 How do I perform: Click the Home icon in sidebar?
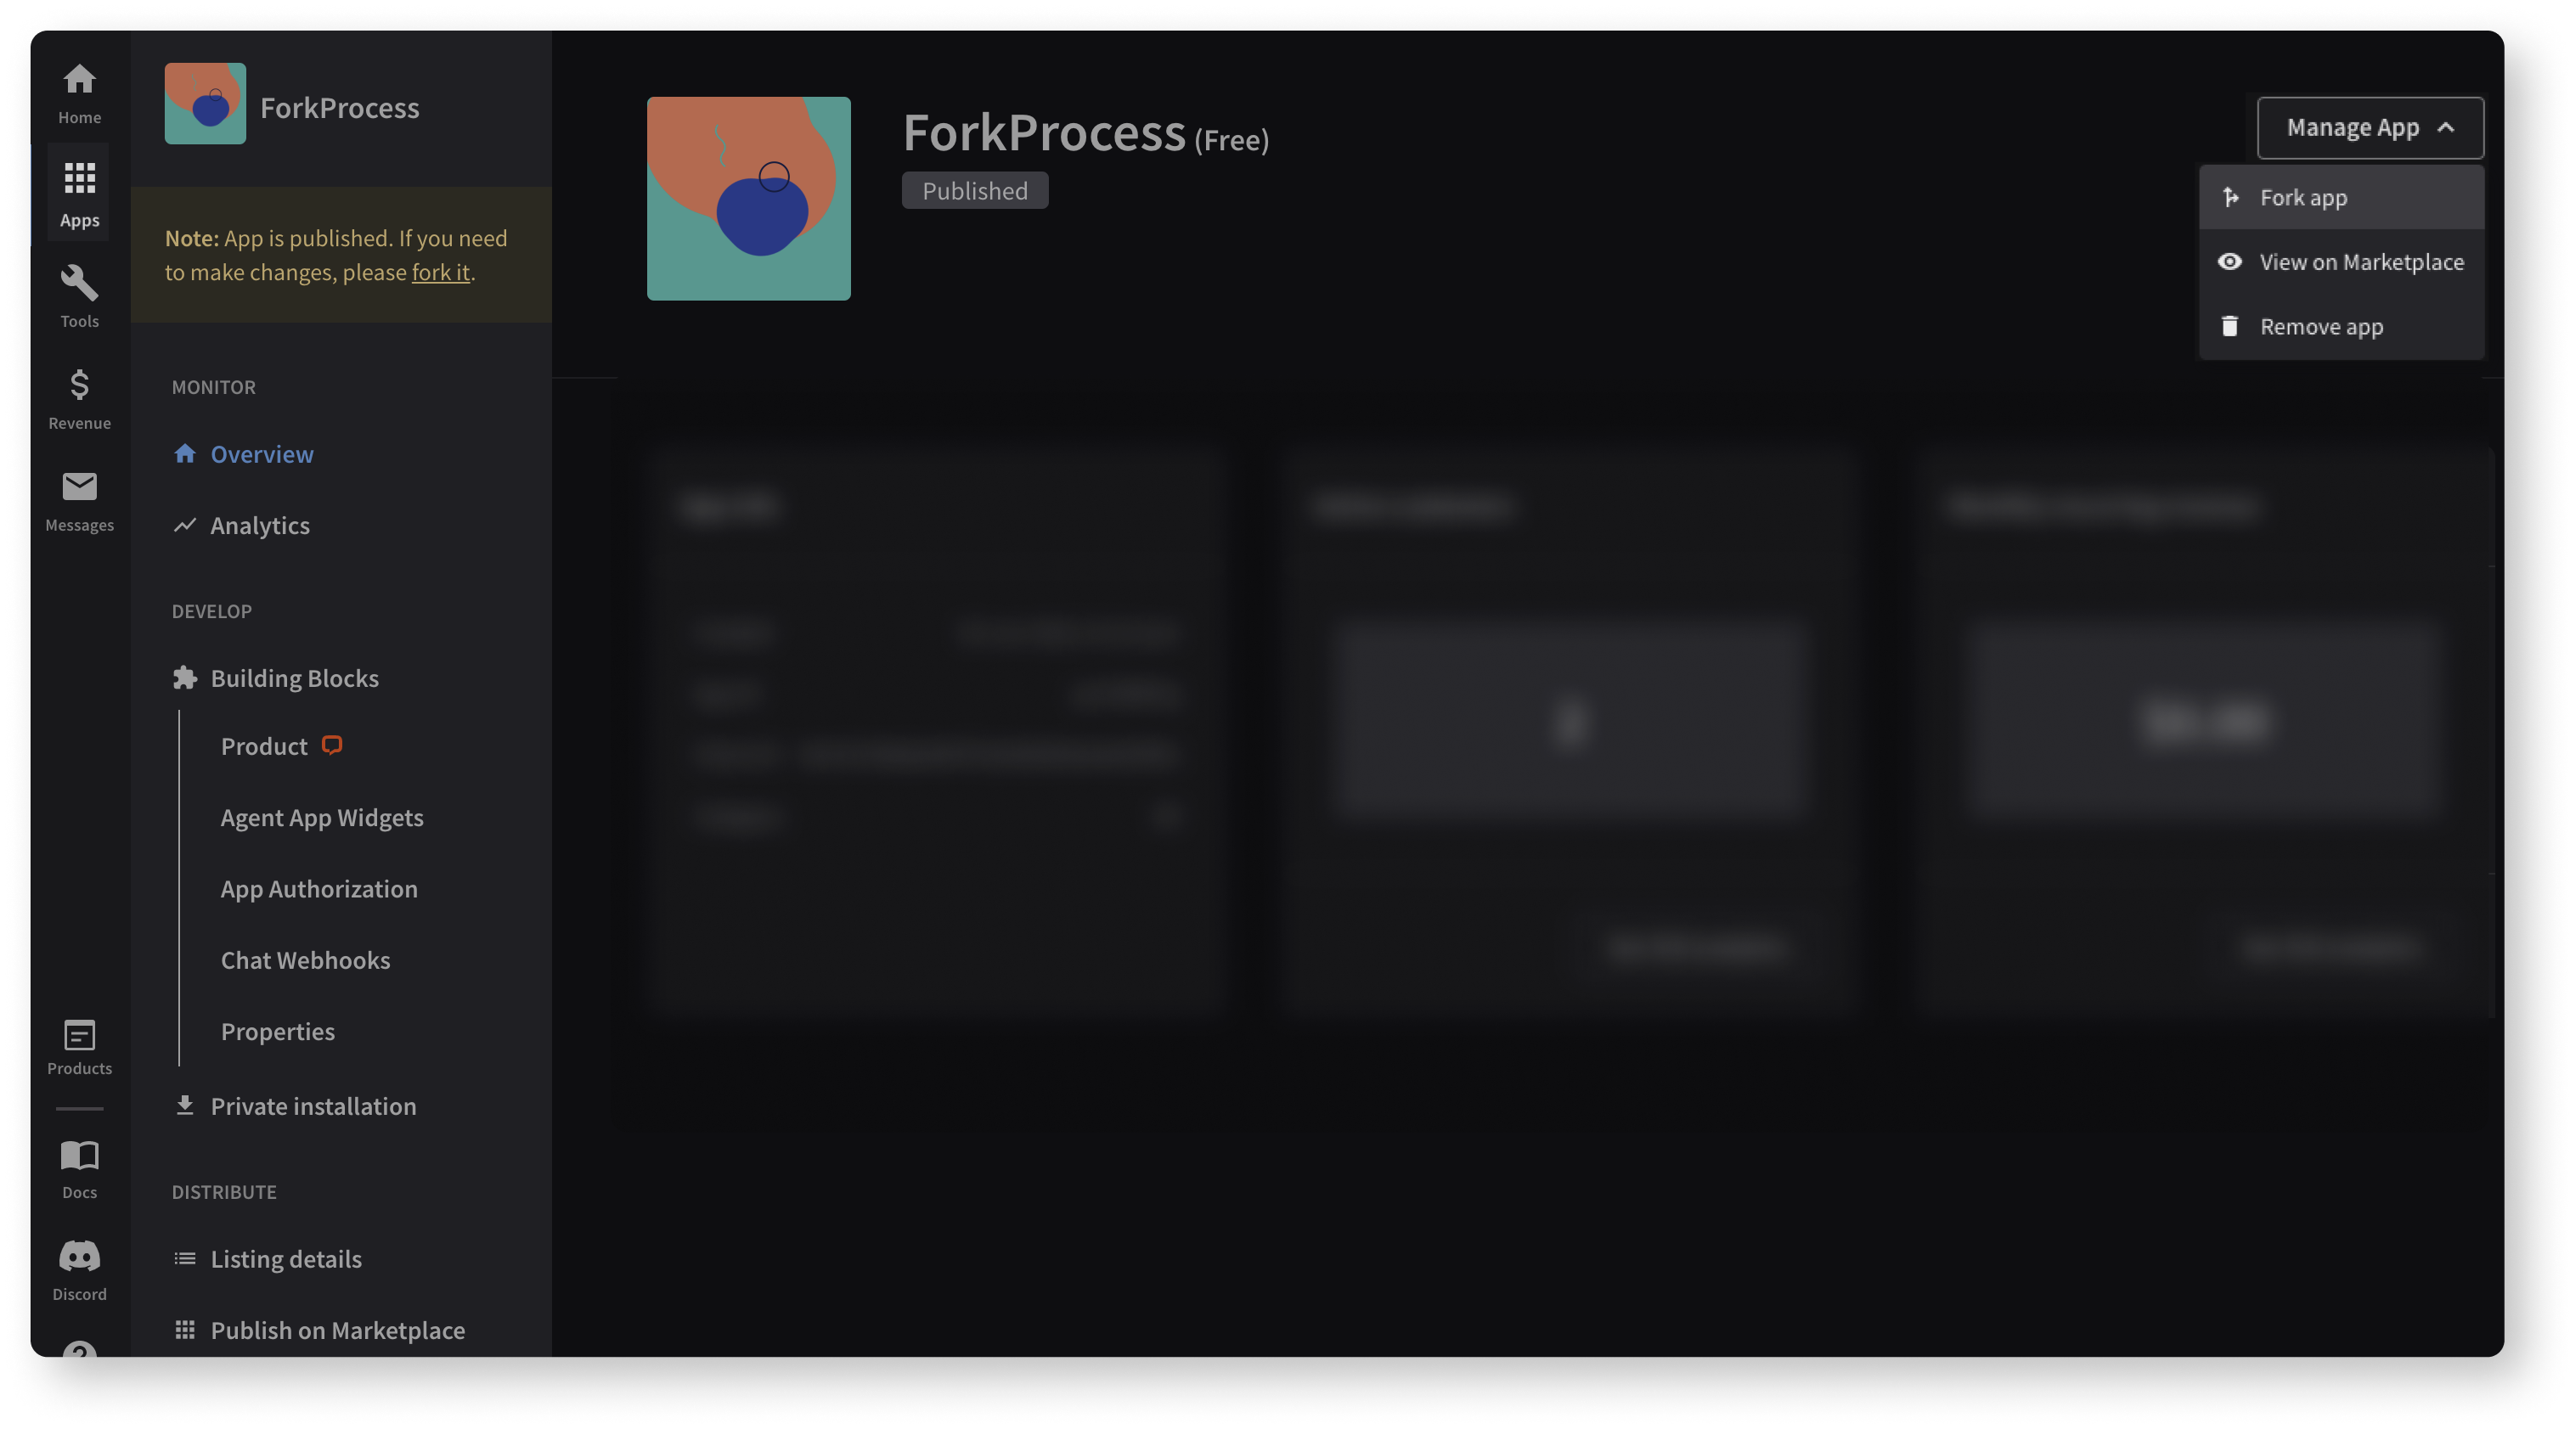point(79,77)
